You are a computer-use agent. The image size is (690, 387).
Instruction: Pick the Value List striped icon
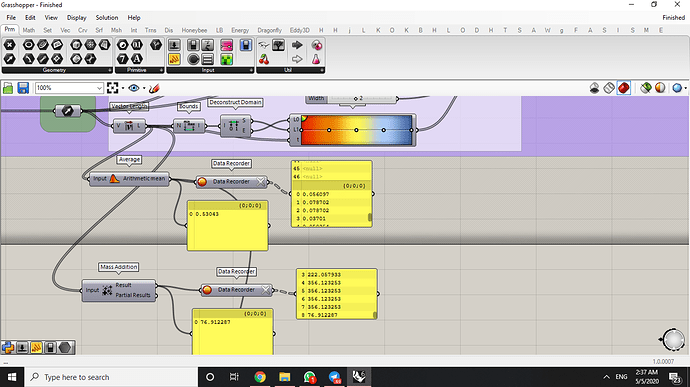[208, 59]
